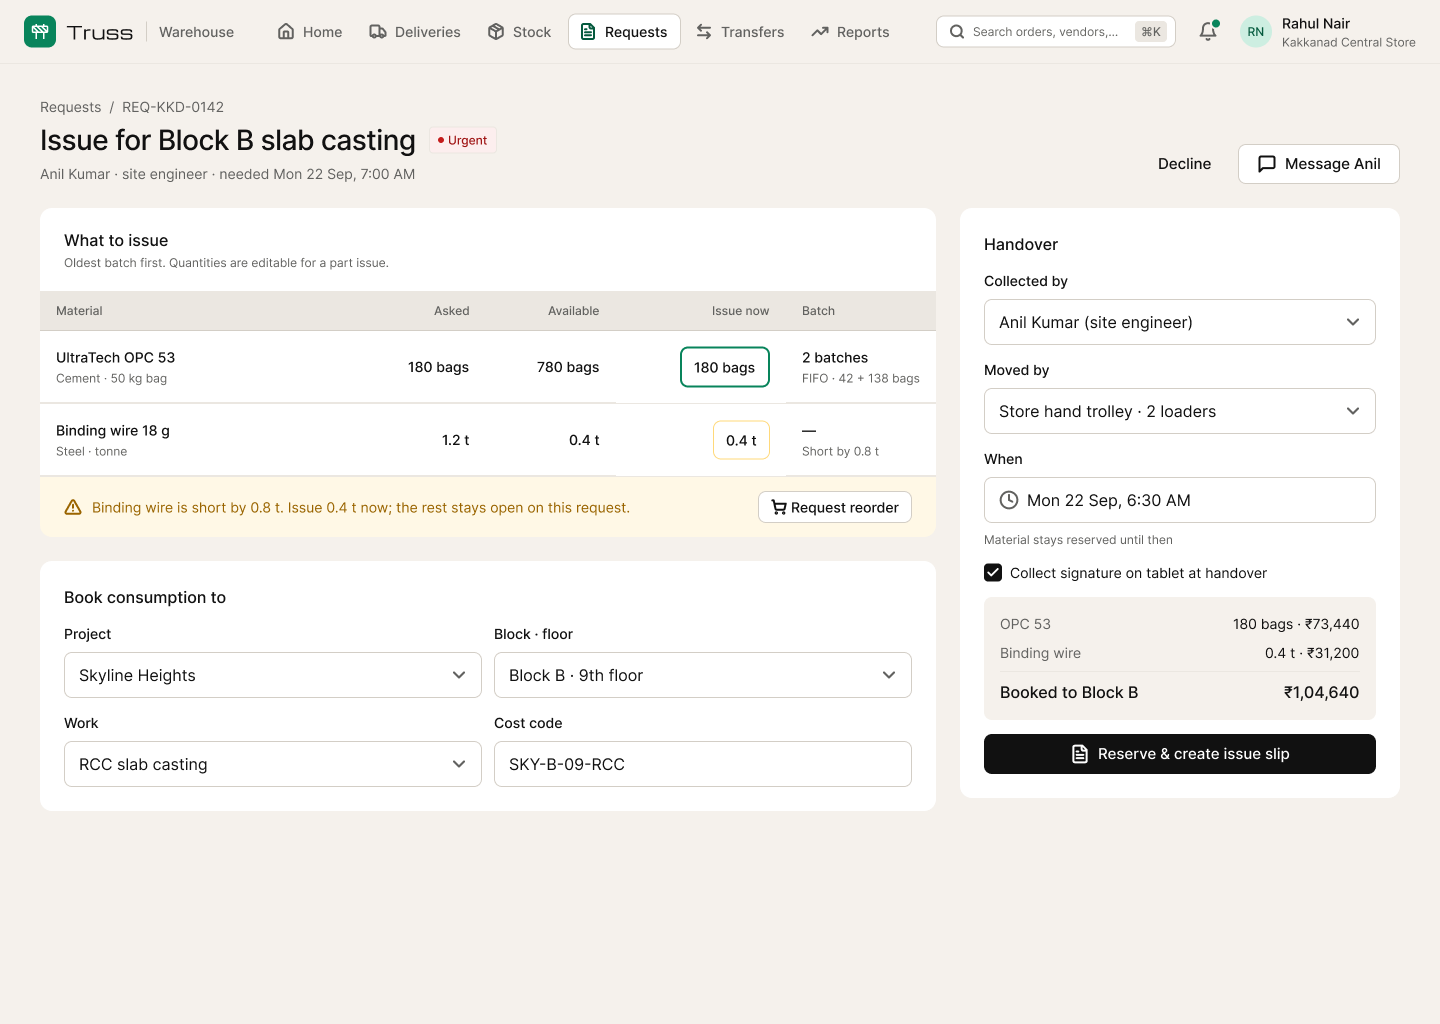Switch to the Stock tab

coord(520,32)
